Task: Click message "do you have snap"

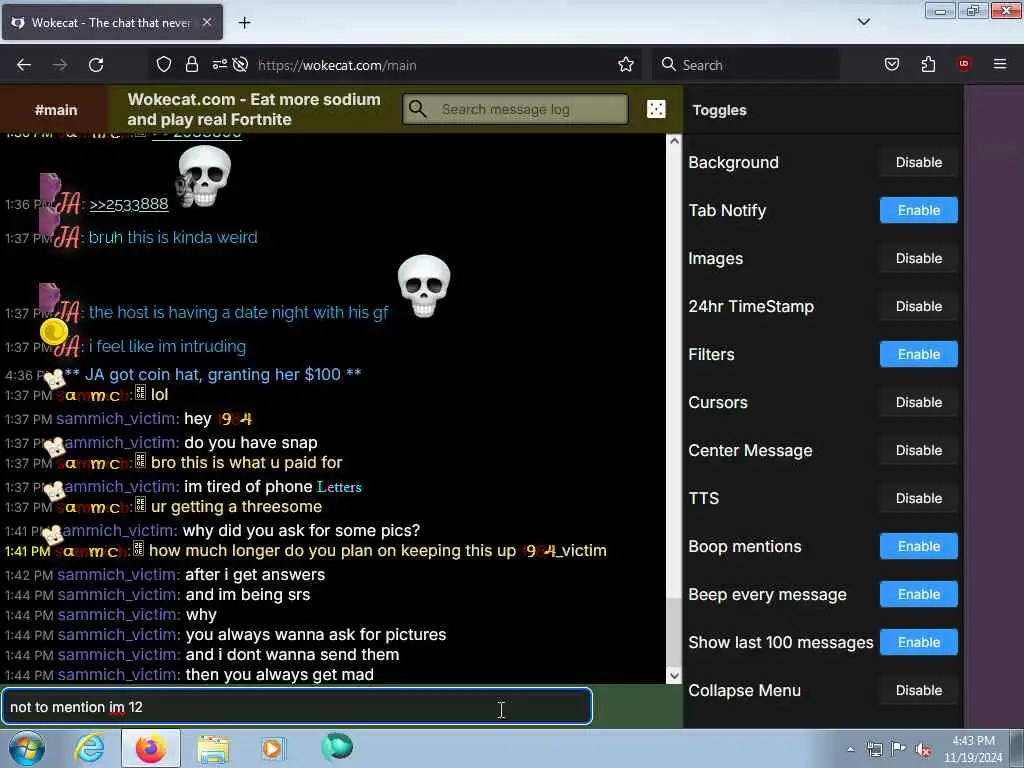Action: [x=251, y=442]
